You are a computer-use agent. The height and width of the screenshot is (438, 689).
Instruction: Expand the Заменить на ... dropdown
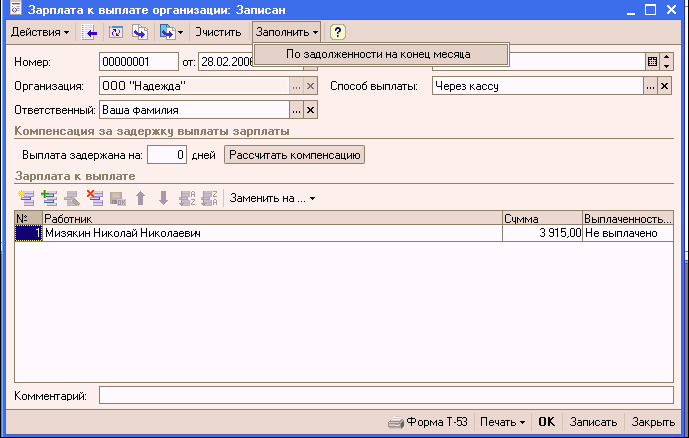pyautogui.click(x=272, y=198)
